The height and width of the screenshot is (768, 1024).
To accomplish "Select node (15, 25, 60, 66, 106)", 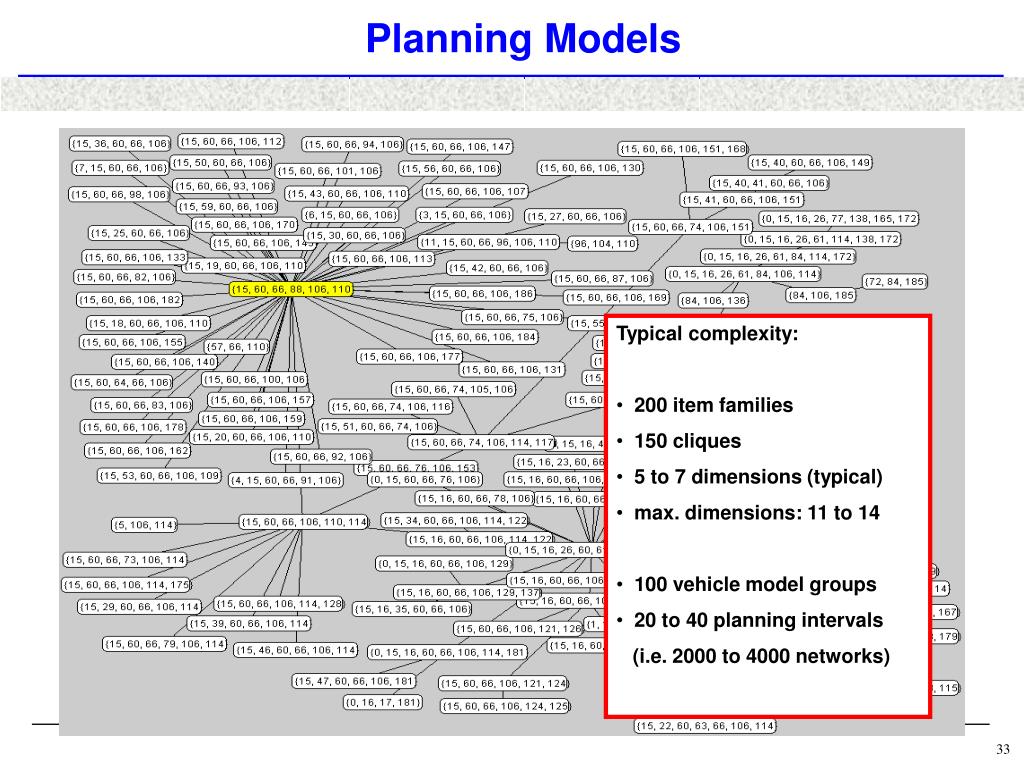I will pyautogui.click(x=139, y=233).
